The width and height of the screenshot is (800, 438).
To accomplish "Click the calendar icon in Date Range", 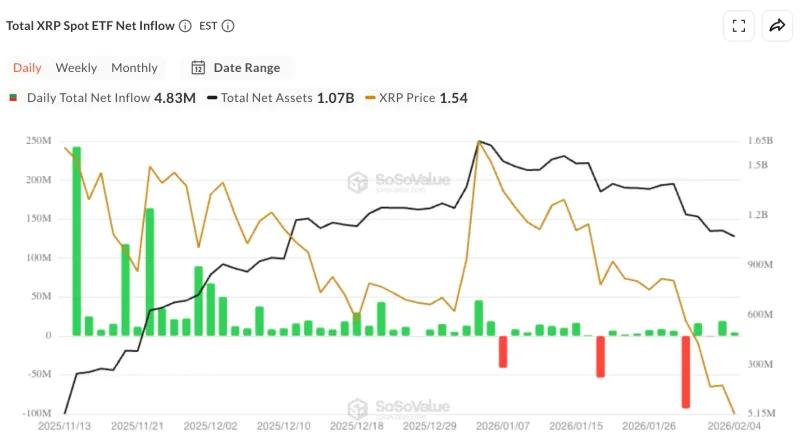I will 198,68.
